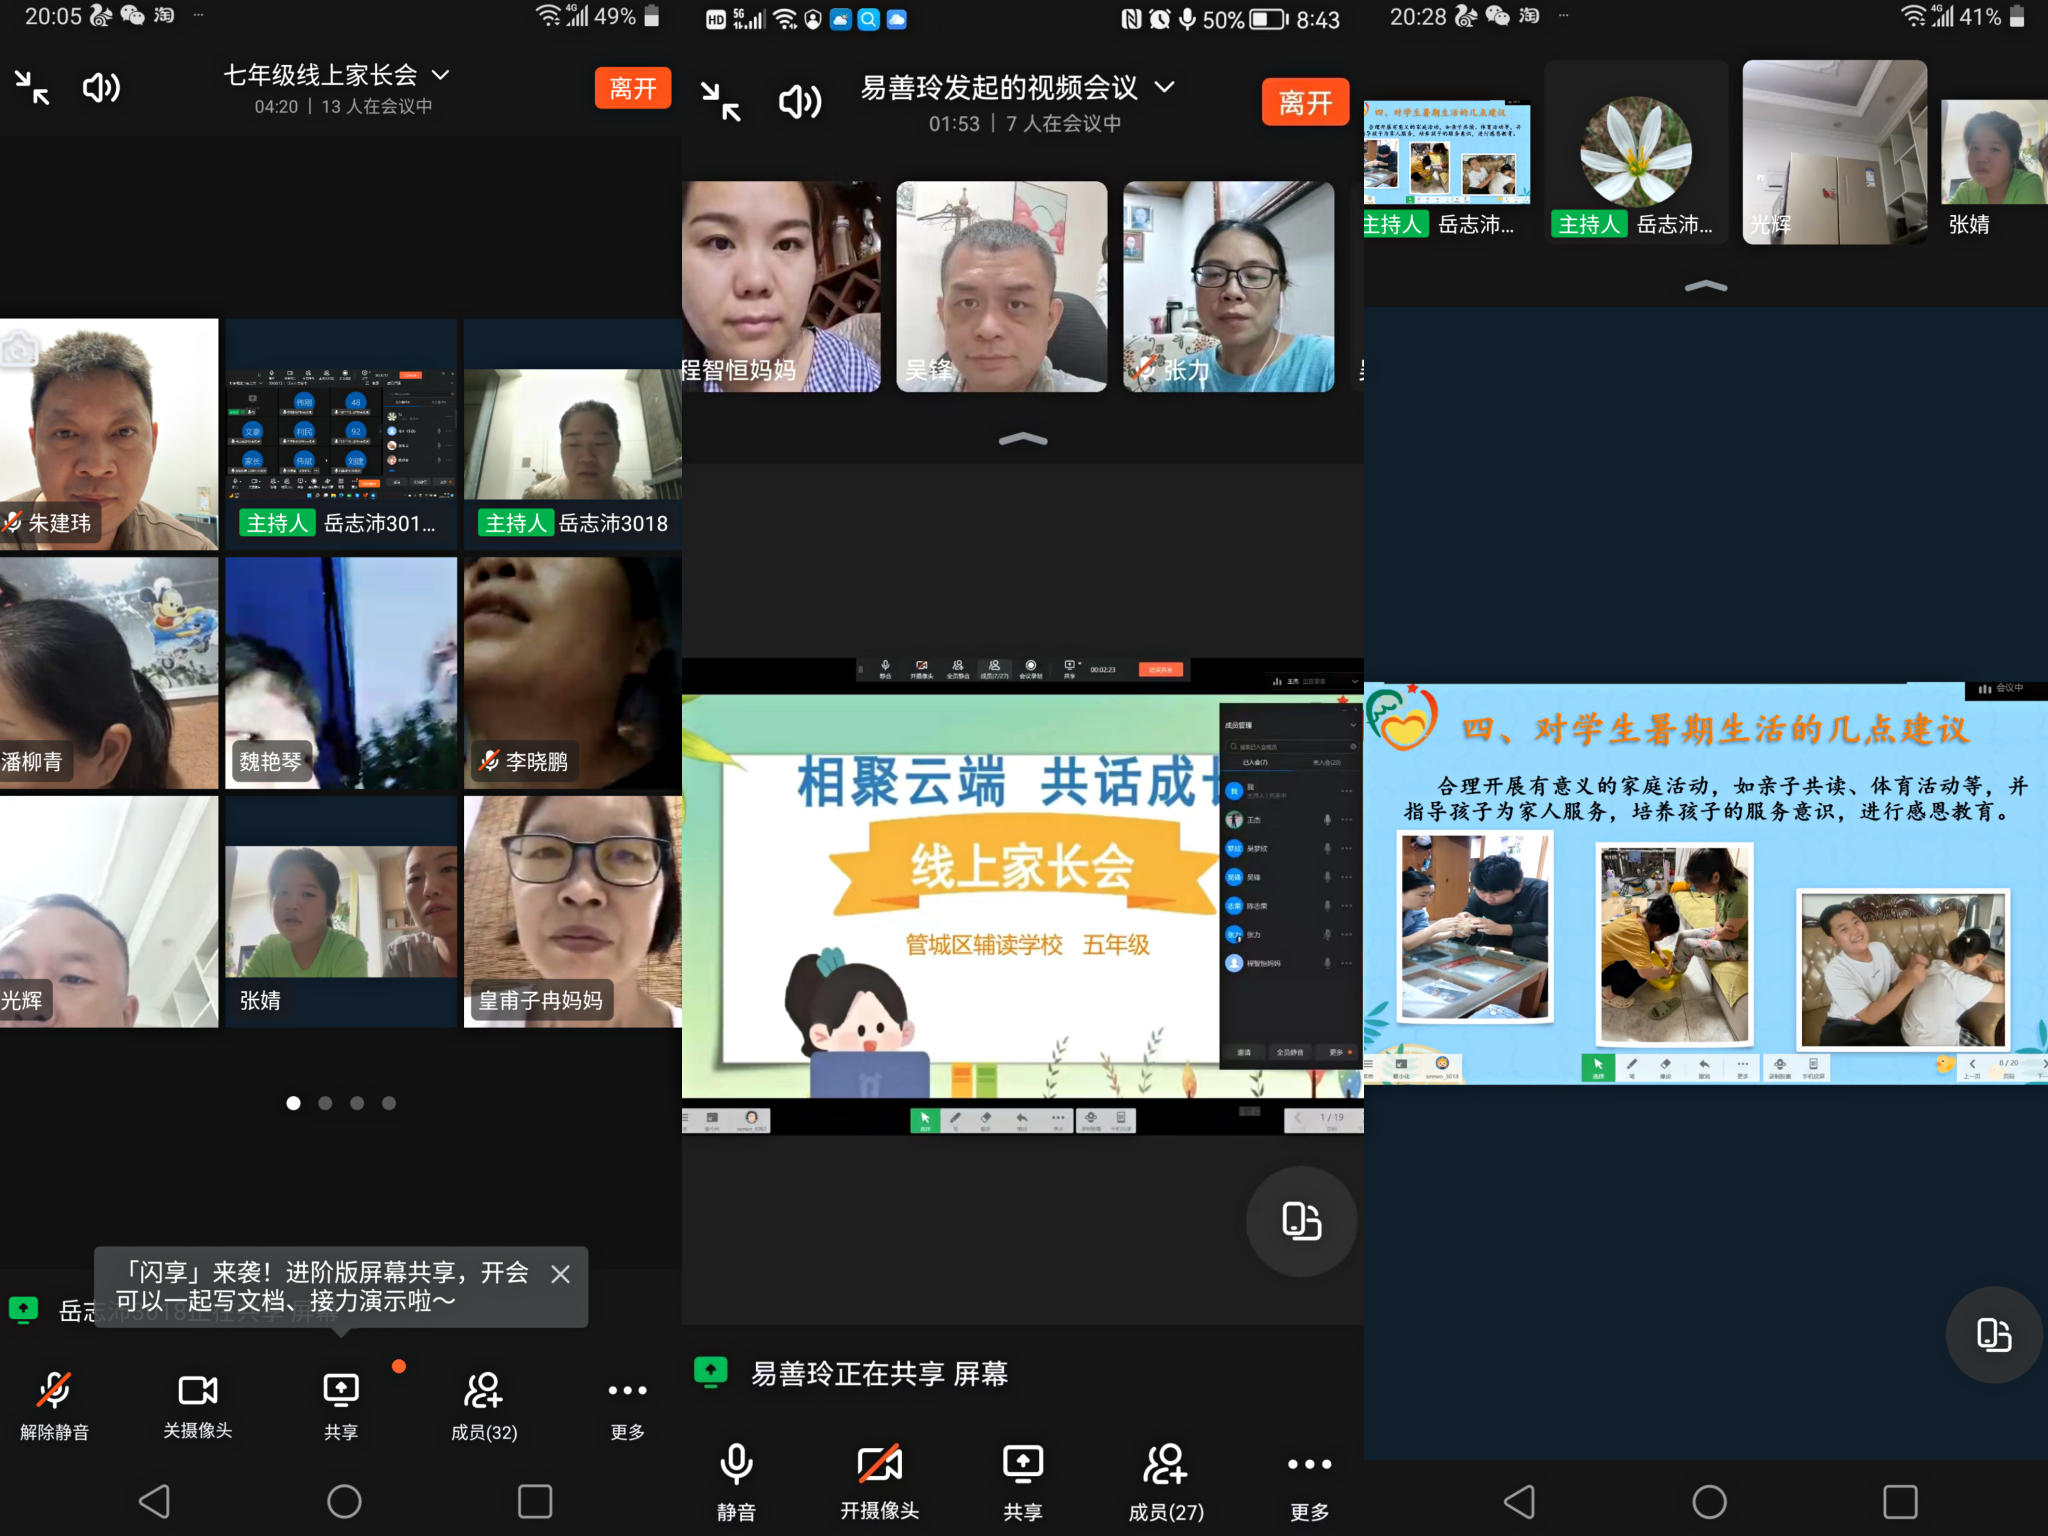2048x1536 pixels.
Task: Open 魏艳琴 video tile
Action: point(341,673)
